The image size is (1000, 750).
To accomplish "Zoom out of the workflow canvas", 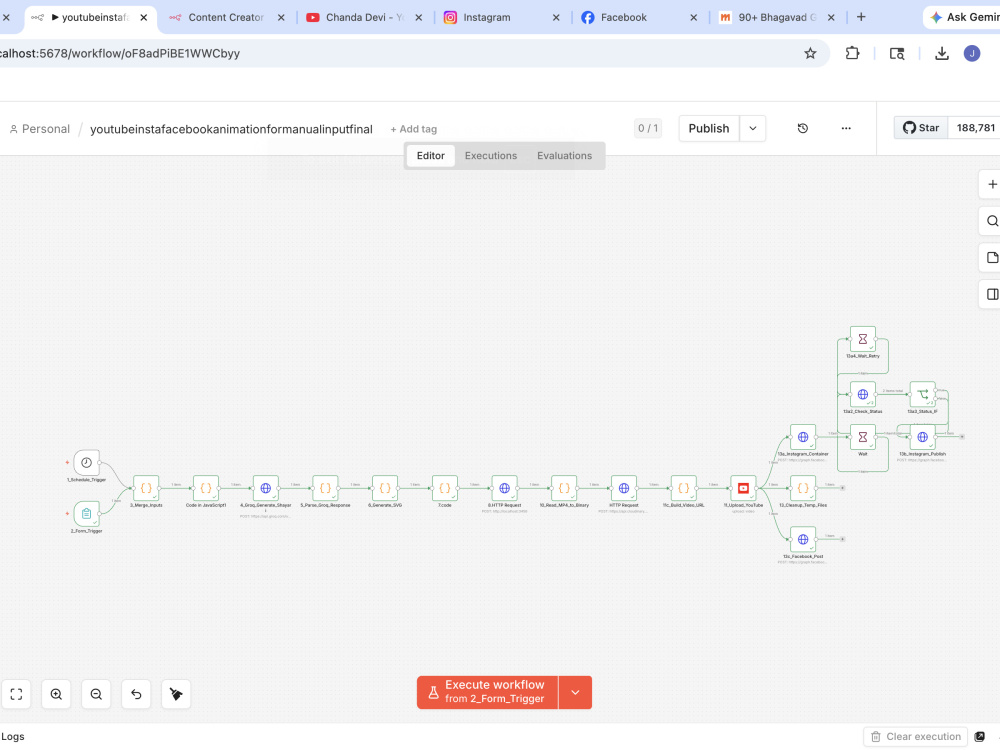I will (x=96, y=694).
